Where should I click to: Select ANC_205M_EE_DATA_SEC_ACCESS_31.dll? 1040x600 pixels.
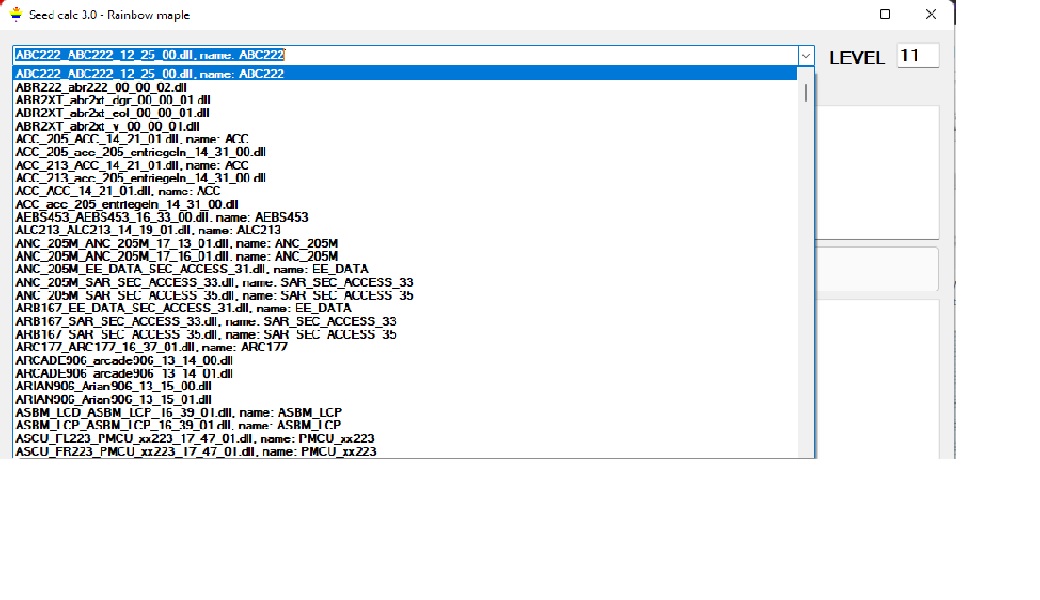point(405,269)
